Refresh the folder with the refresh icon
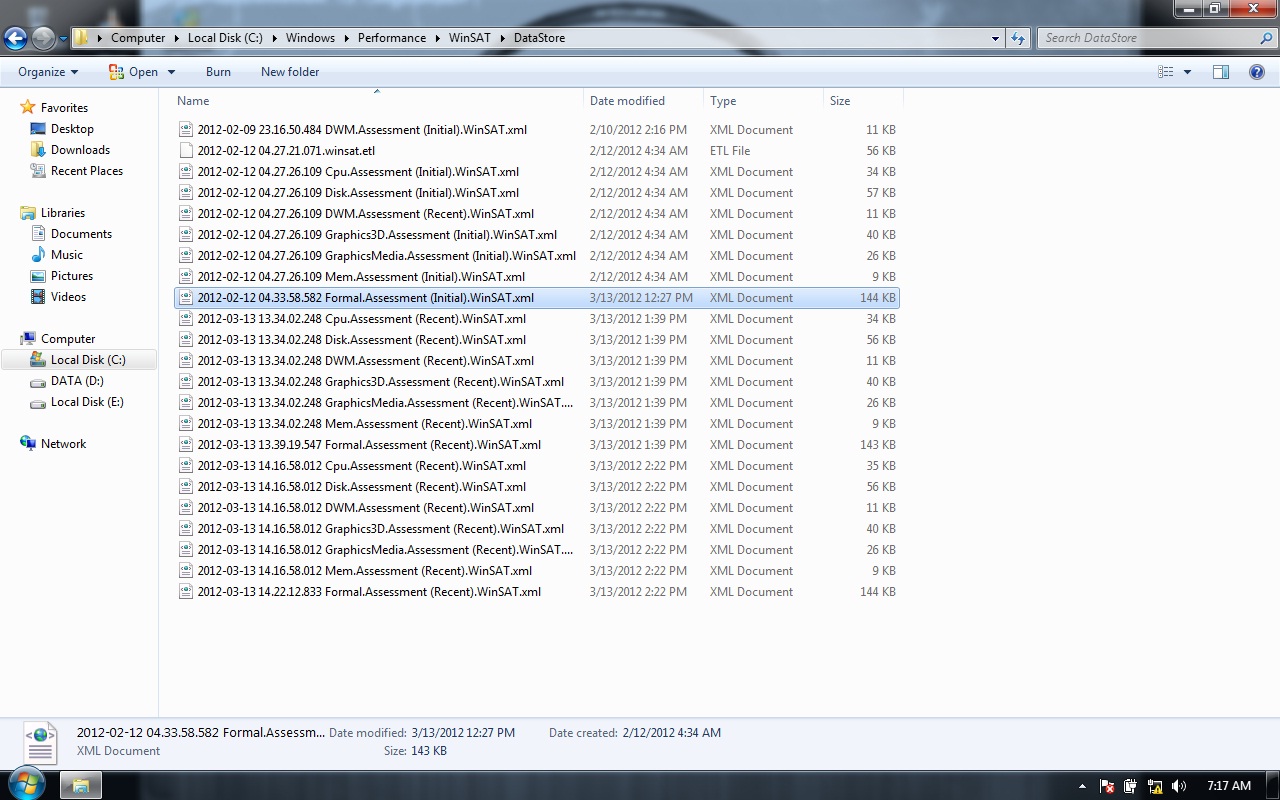The width and height of the screenshot is (1280, 800). 1017,37
